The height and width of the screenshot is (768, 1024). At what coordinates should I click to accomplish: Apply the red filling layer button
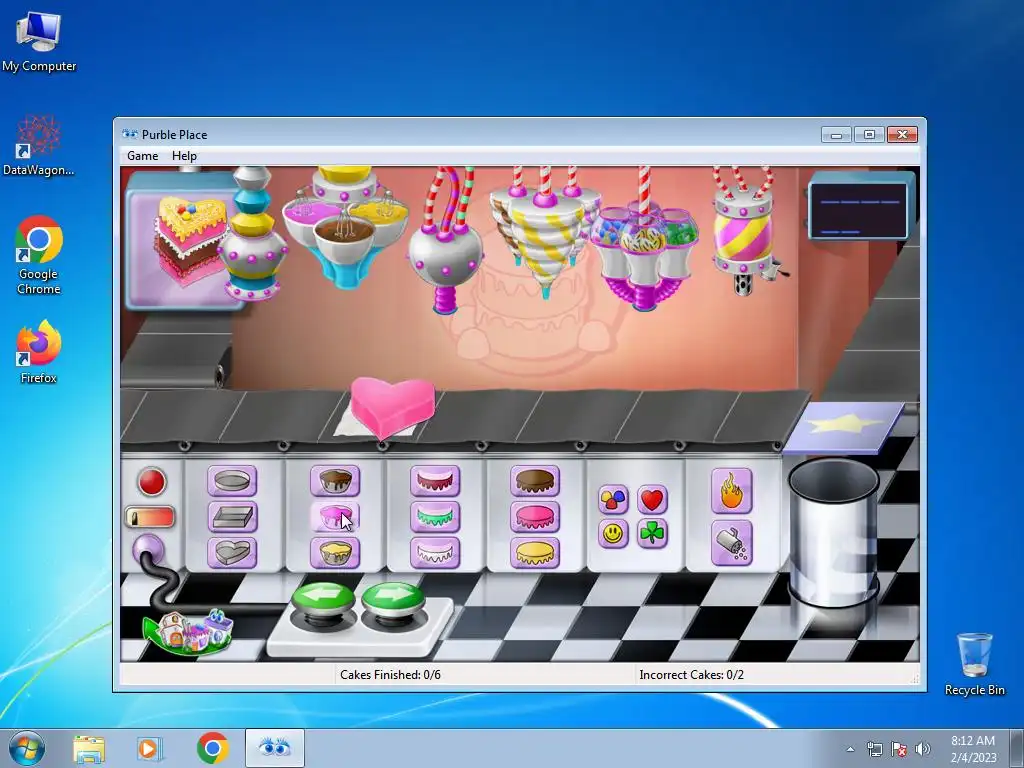[x=435, y=482]
